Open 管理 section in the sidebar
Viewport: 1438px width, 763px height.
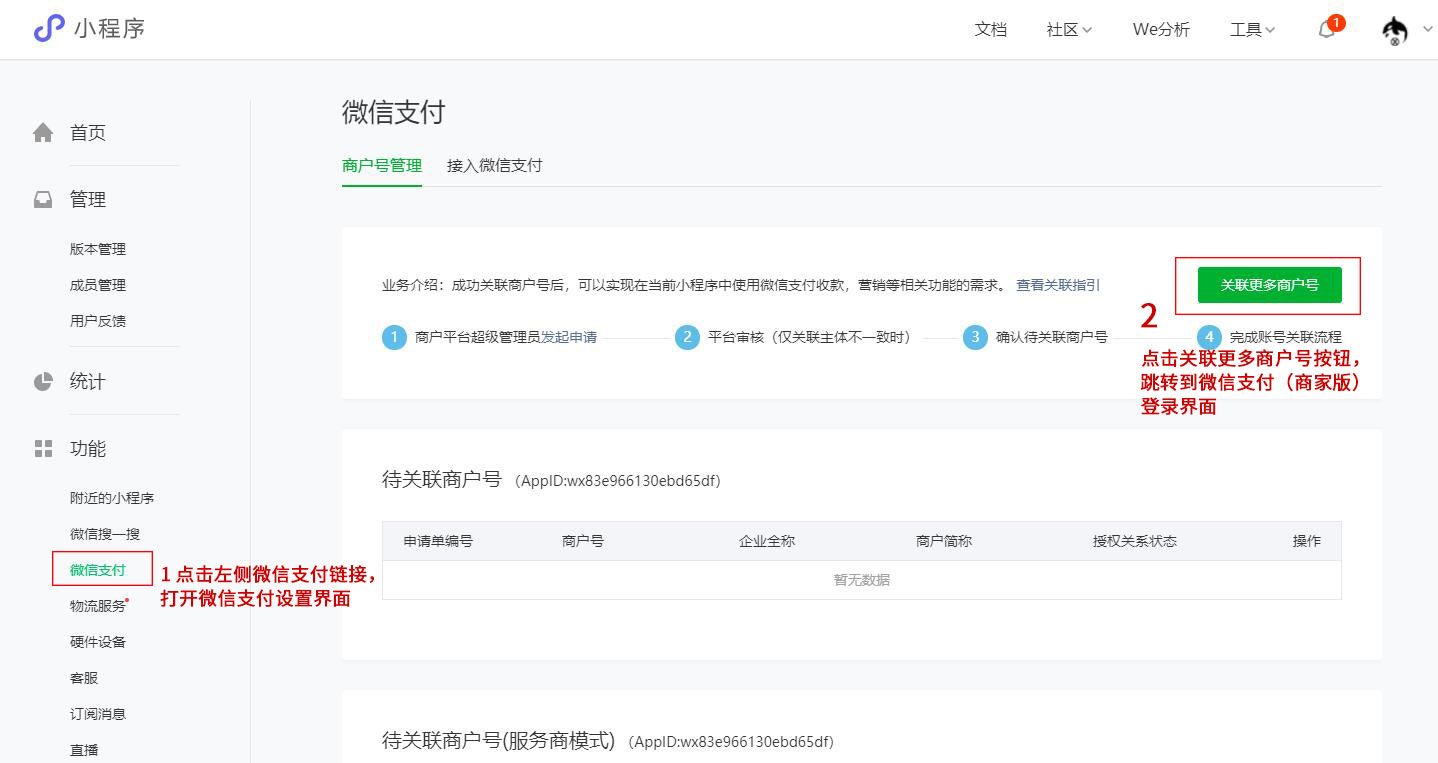(x=88, y=200)
